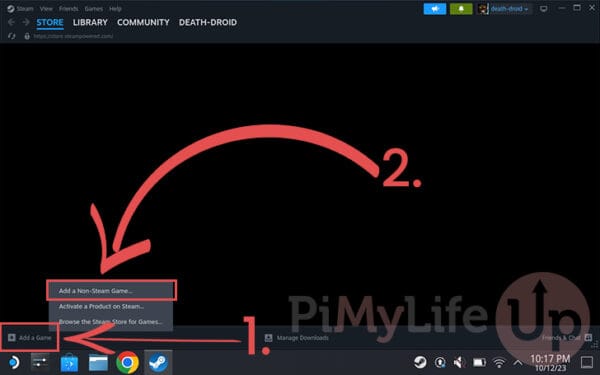The width and height of the screenshot is (600, 375).
Task: Open the Dolphin file manager
Action: click(x=98, y=363)
